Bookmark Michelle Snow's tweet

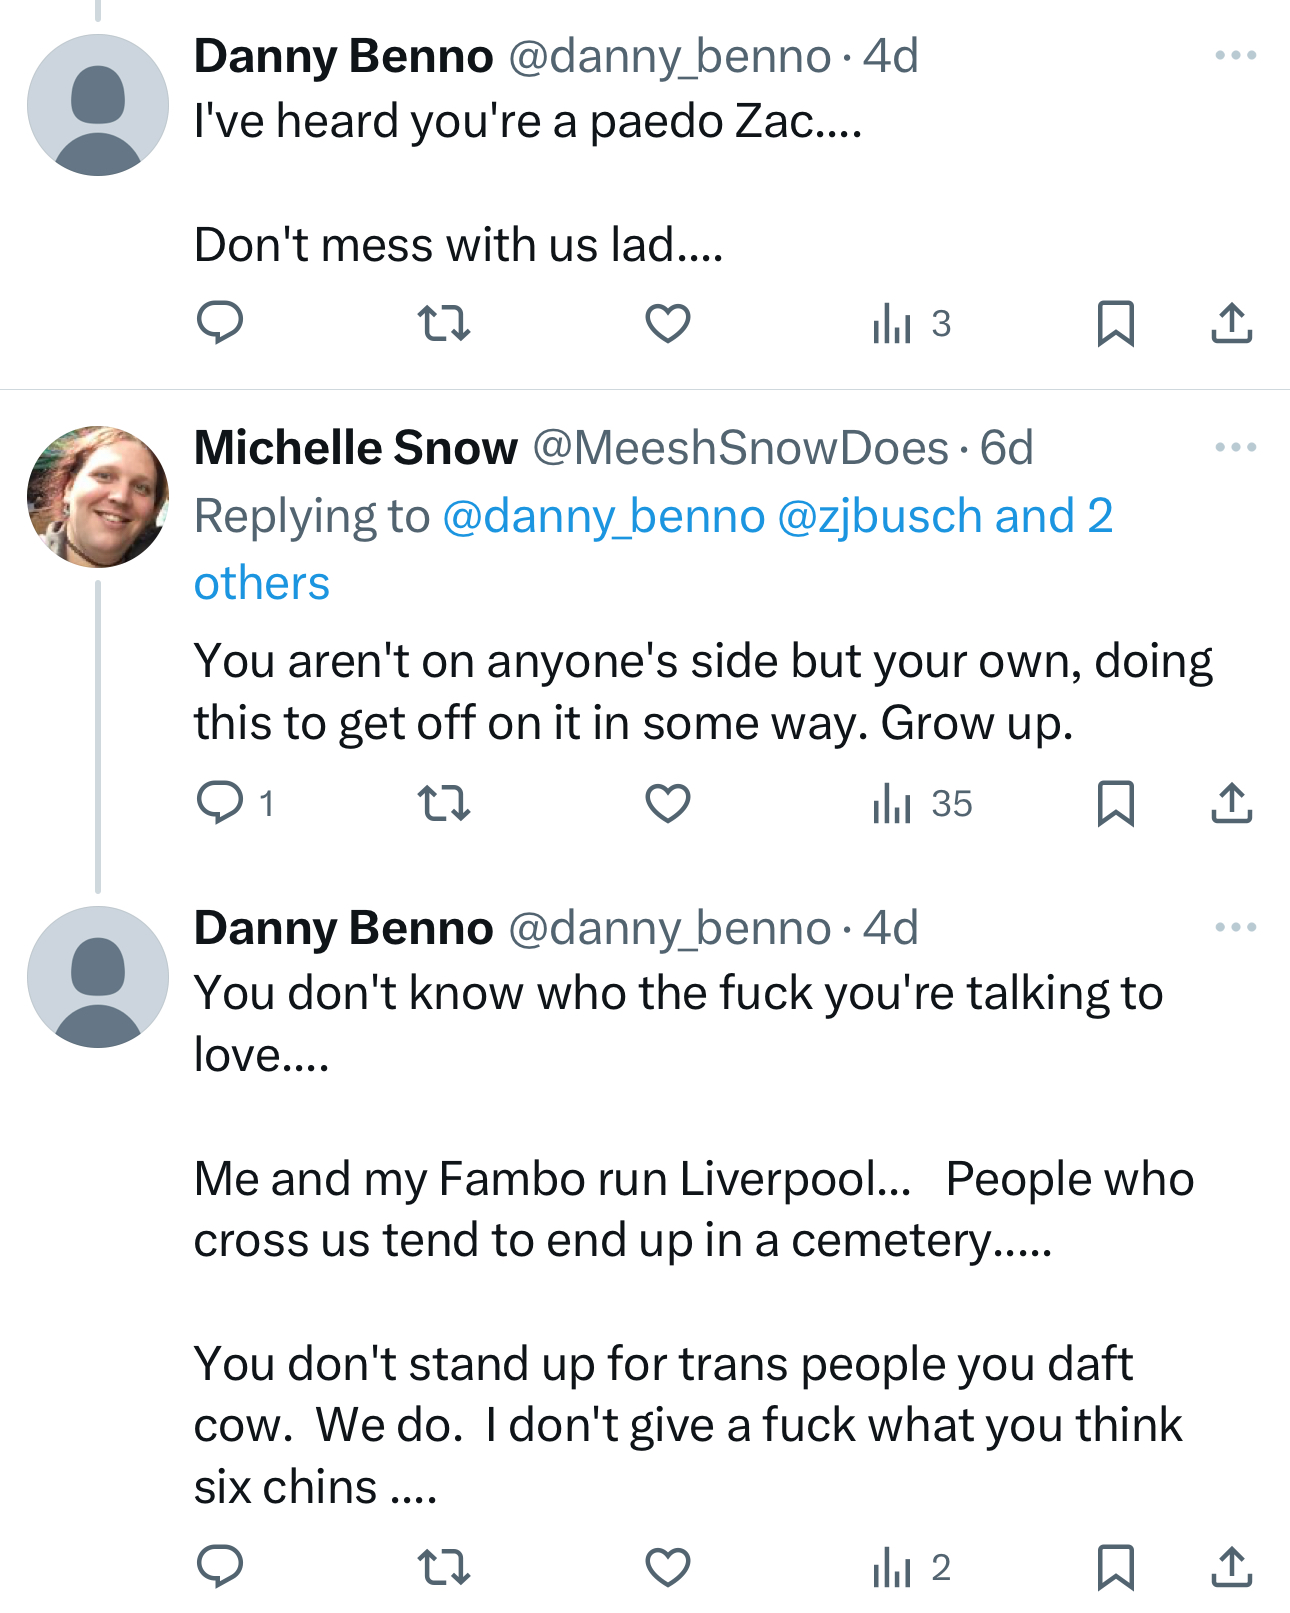[x=1115, y=803]
